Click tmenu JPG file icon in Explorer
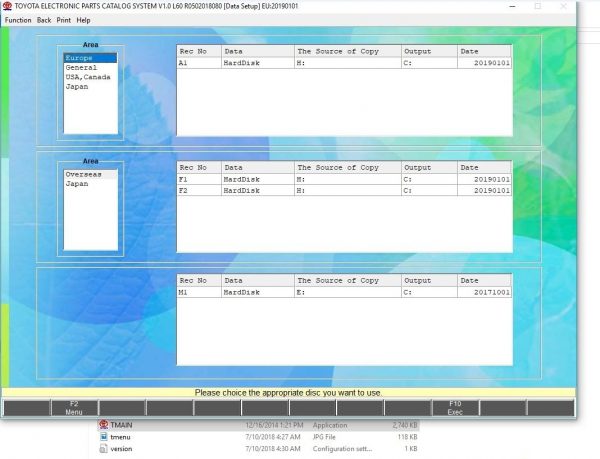 point(103,437)
